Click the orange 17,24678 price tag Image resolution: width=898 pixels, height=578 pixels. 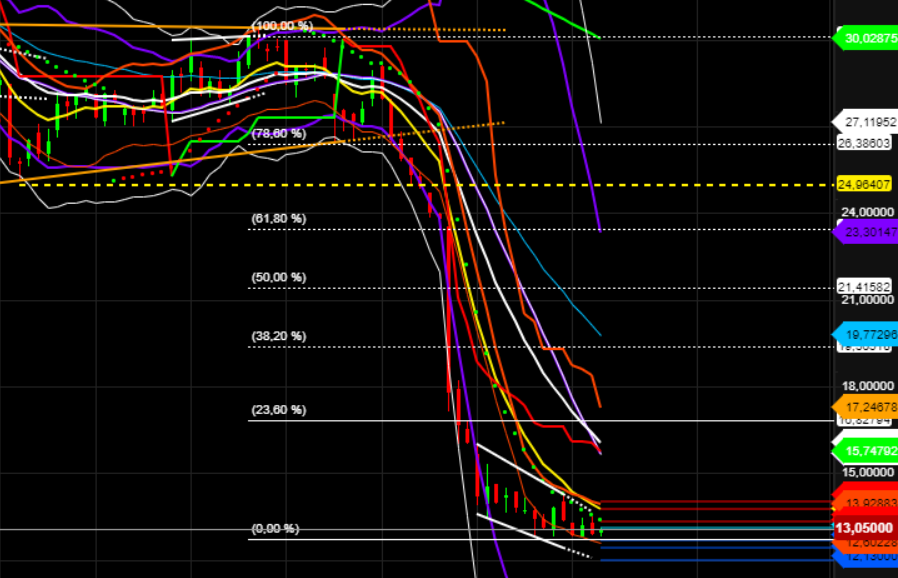point(867,407)
